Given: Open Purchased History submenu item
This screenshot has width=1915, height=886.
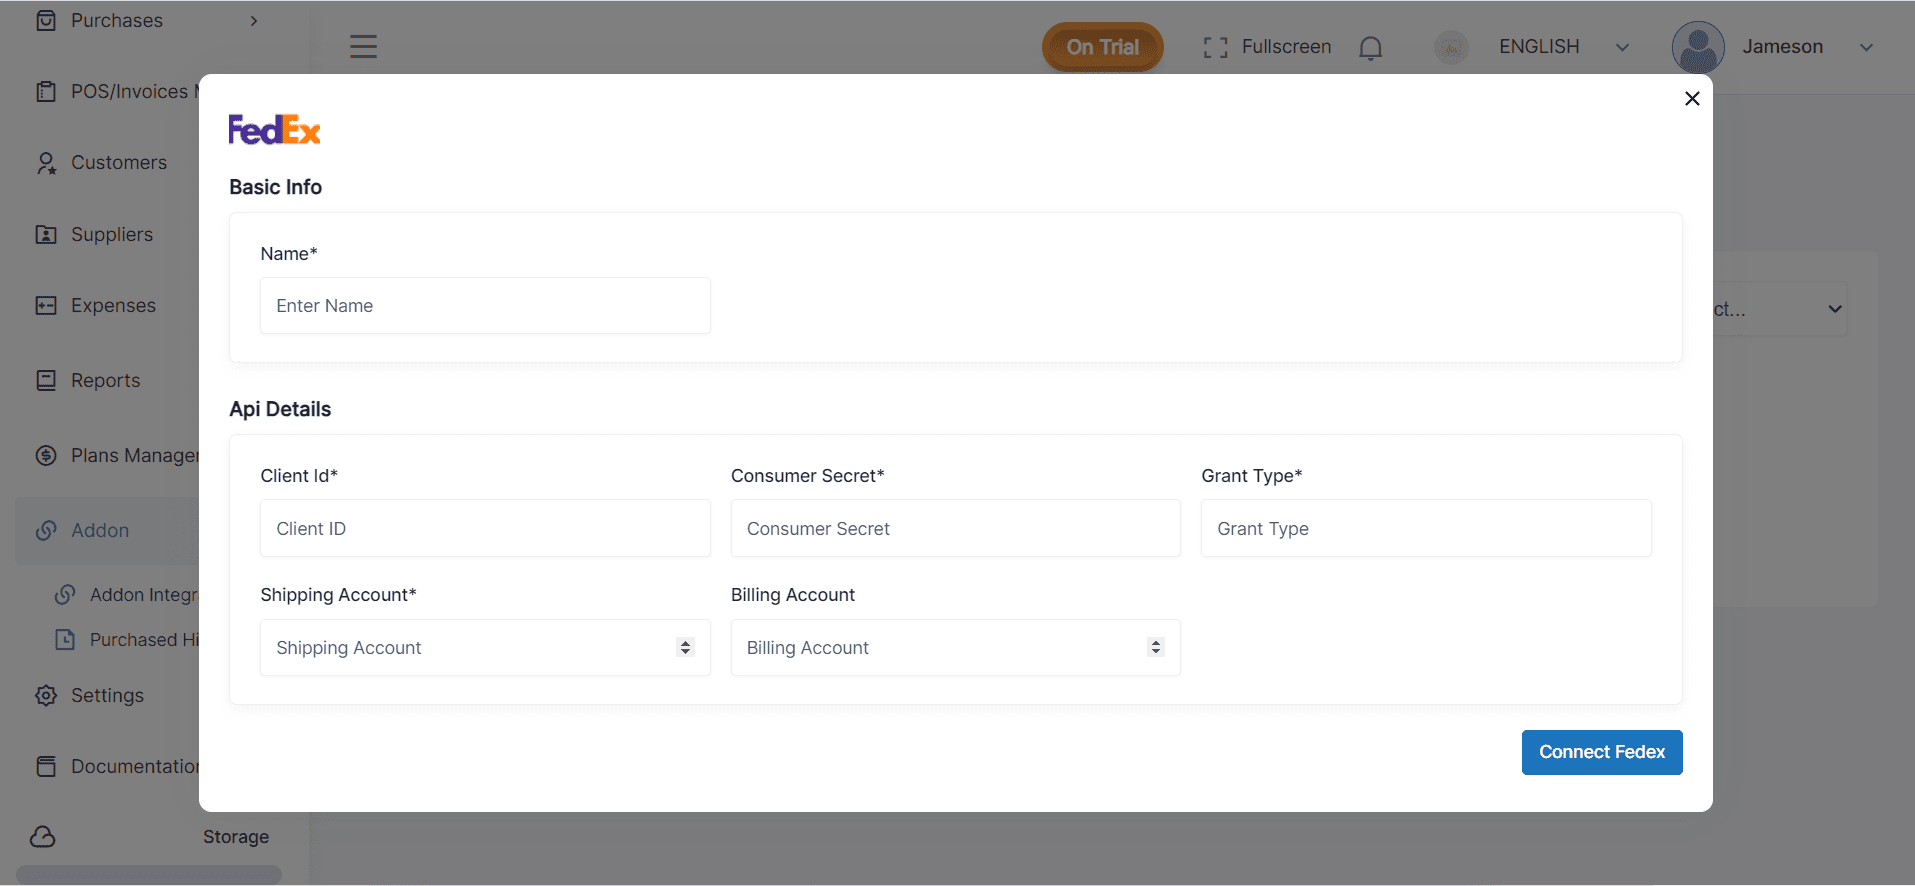Looking at the screenshot, I should (144, 640).
